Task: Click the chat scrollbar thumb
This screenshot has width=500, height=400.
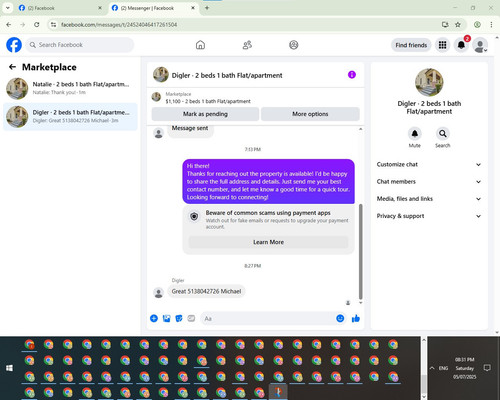Action: 360,252
